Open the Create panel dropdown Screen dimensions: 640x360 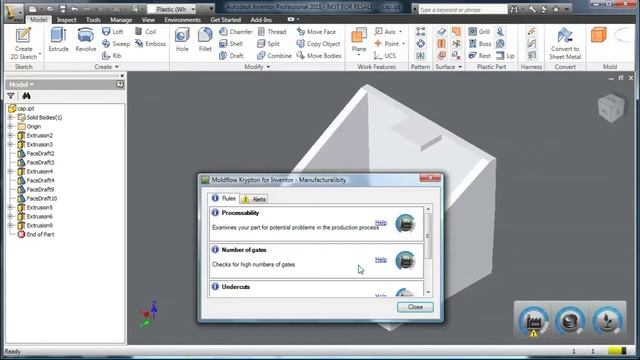click(x=107, y=67)
